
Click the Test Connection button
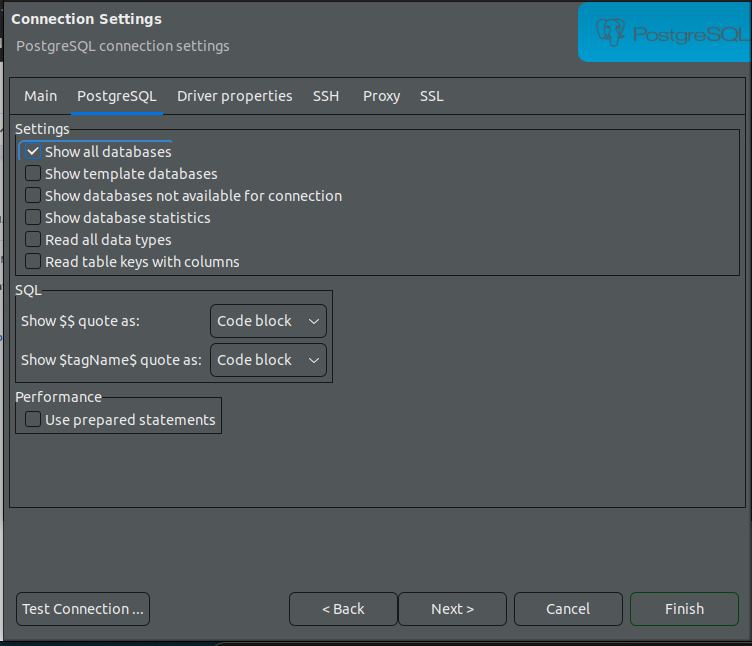coord(83,609)
